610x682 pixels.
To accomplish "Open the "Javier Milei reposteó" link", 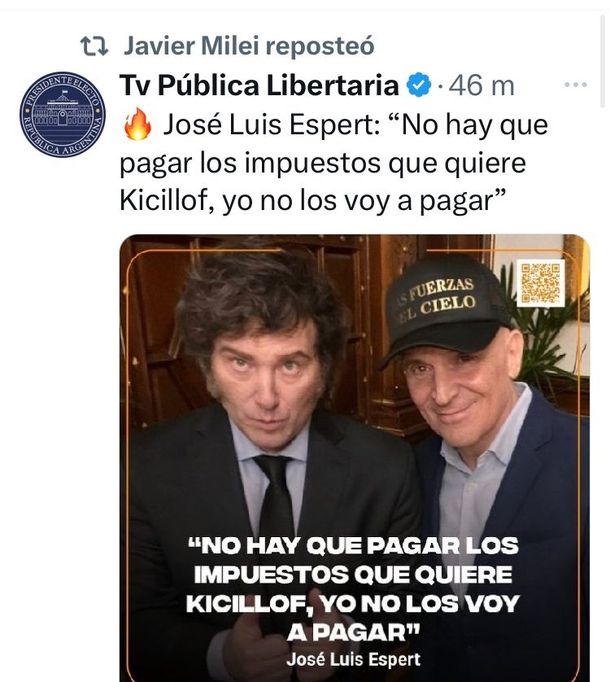I will point(249,46).
